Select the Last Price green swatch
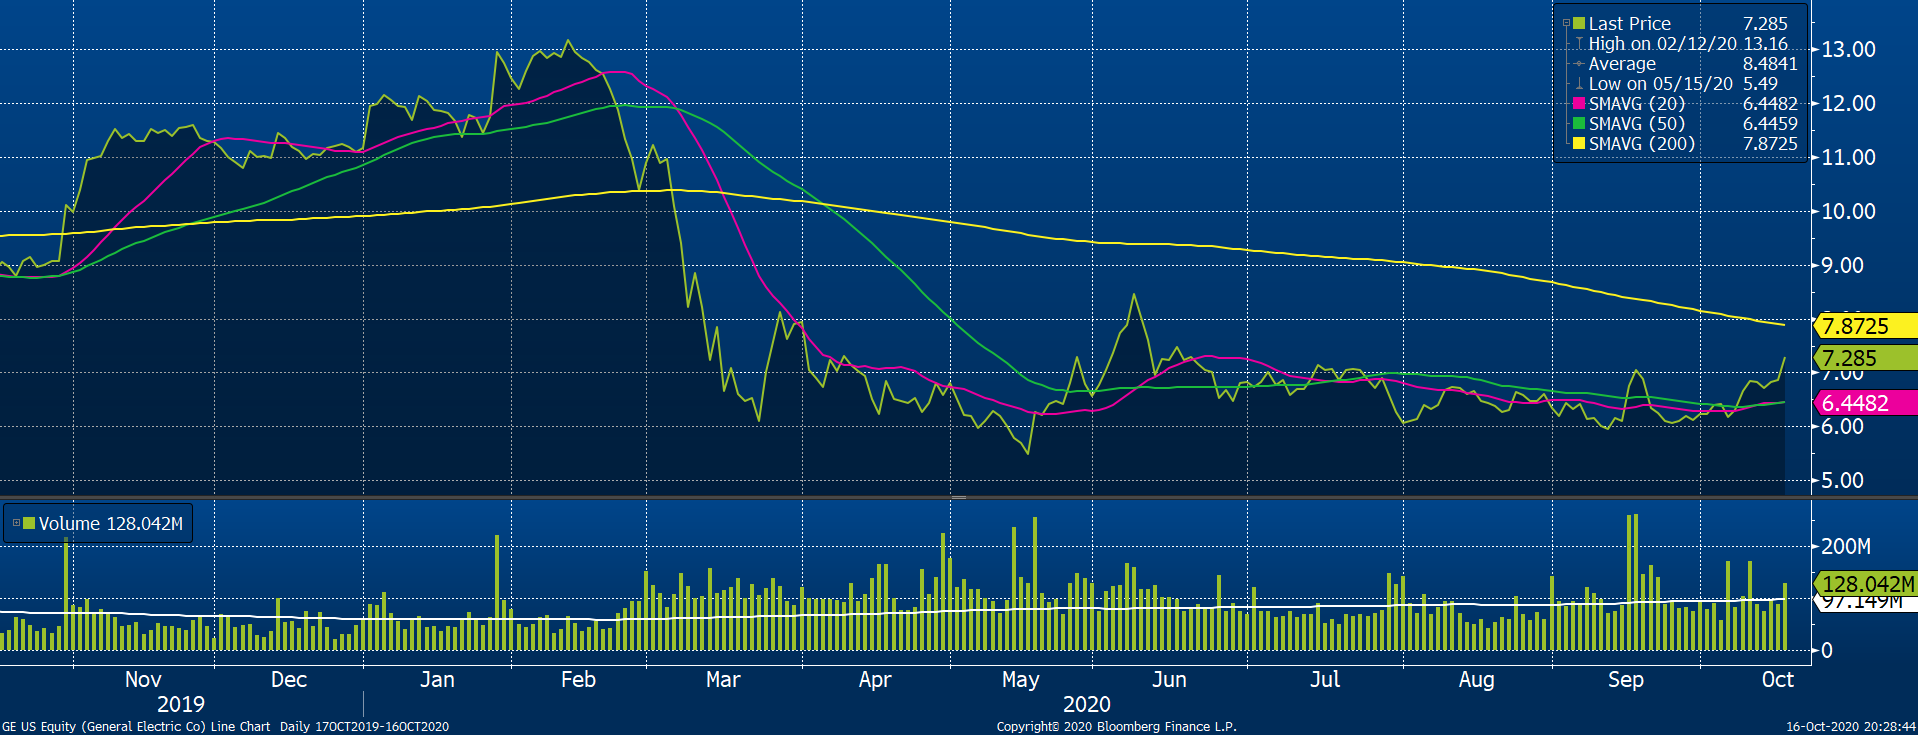 pos(1579,23)
